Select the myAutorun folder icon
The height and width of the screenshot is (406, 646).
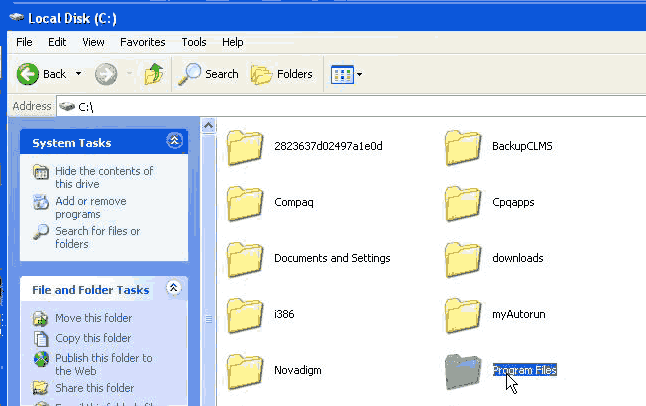pos(463,315)
